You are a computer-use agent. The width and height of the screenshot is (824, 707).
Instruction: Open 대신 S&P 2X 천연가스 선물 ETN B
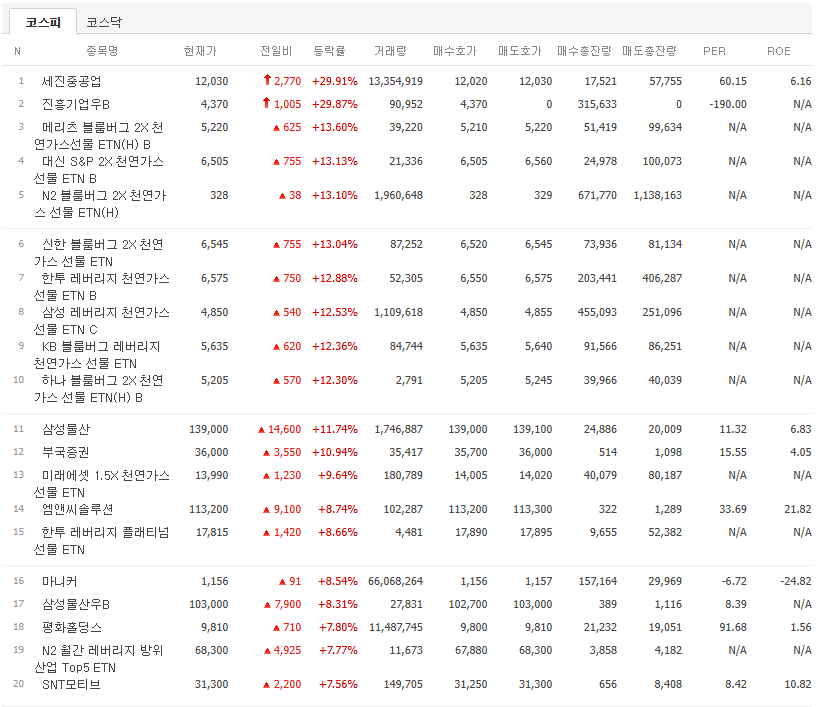(98, 170)
